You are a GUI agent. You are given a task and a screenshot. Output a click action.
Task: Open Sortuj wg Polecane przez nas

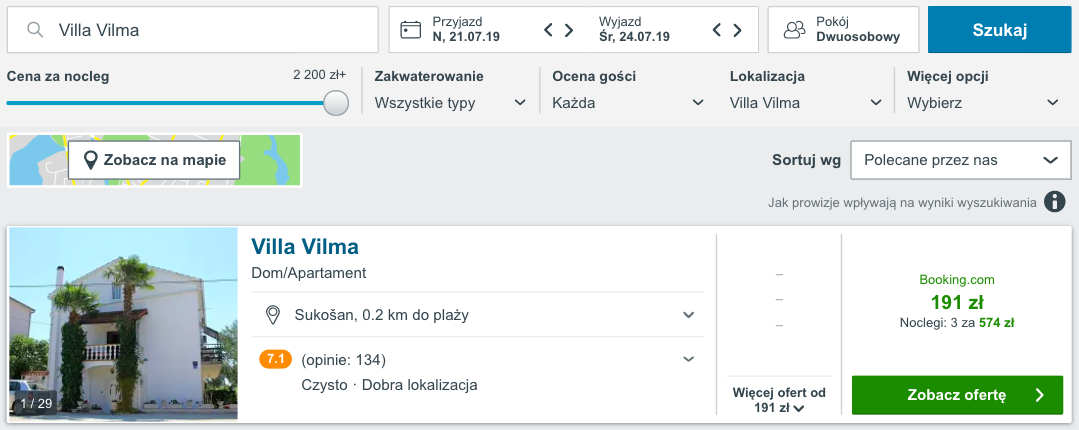pos(961,160)
